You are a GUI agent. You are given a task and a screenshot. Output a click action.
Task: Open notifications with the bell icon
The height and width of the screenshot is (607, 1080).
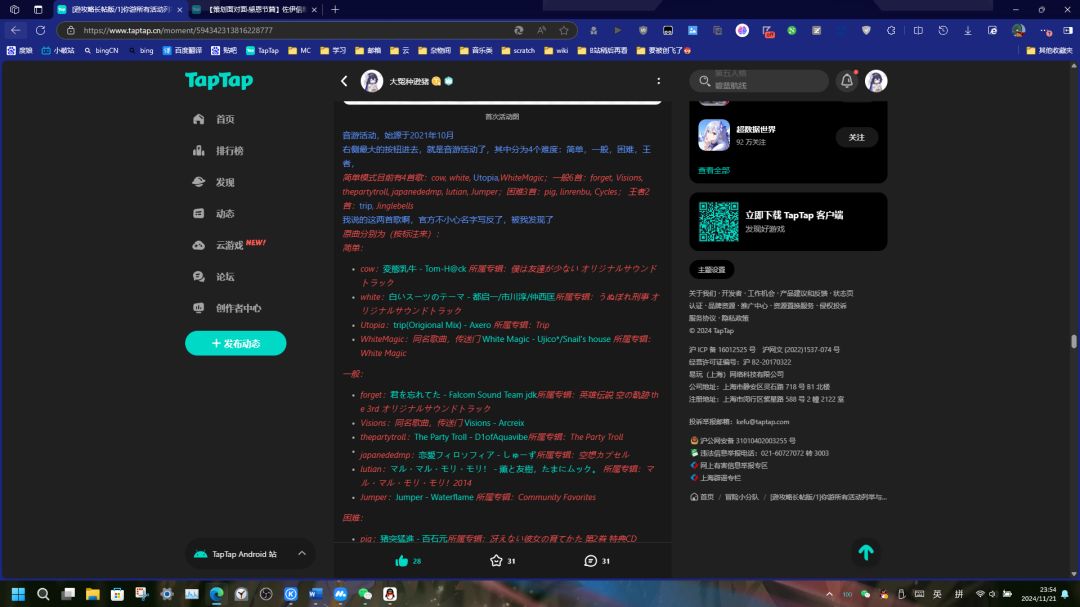[847, 81]
